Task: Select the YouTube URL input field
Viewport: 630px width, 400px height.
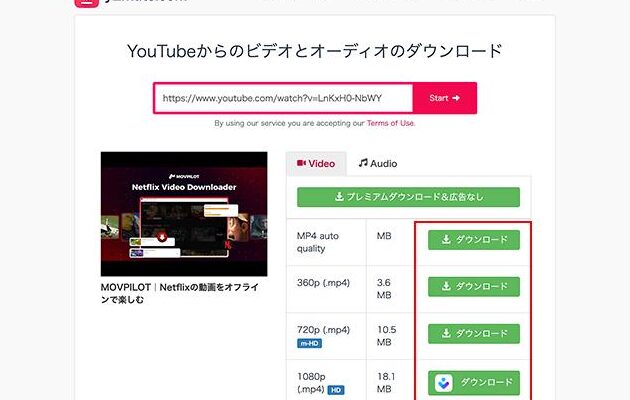Action: (284, 98)
